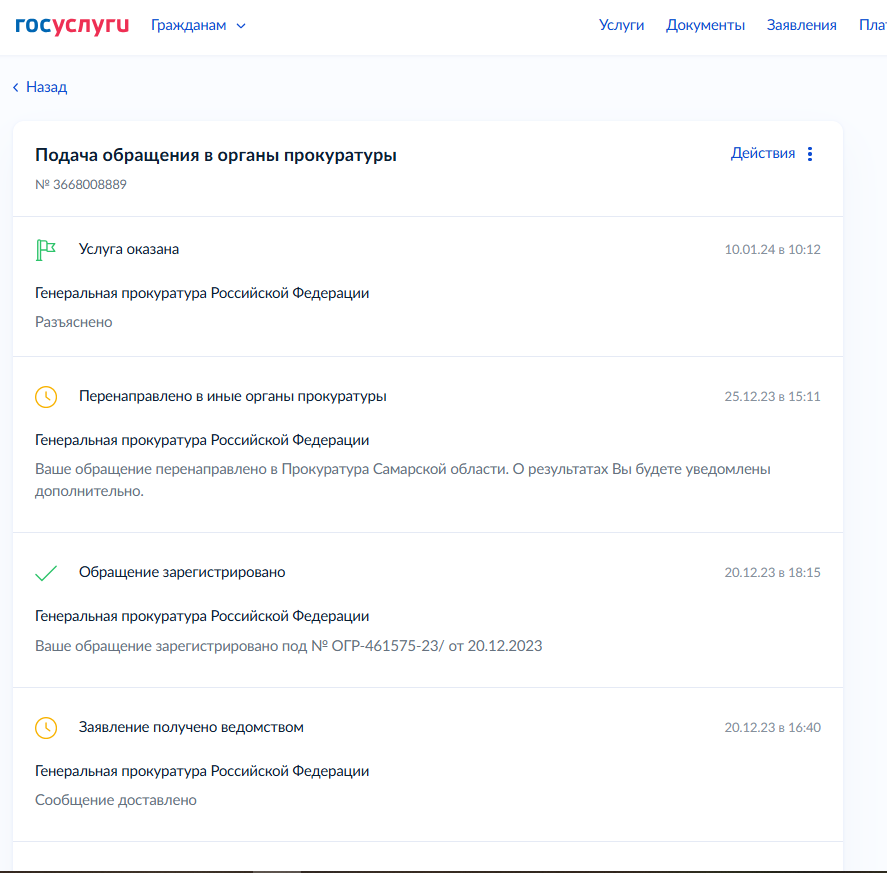
Task: Click the Перенаправлено в иные органы прокуратуры heading
Action: coord(232,396)
